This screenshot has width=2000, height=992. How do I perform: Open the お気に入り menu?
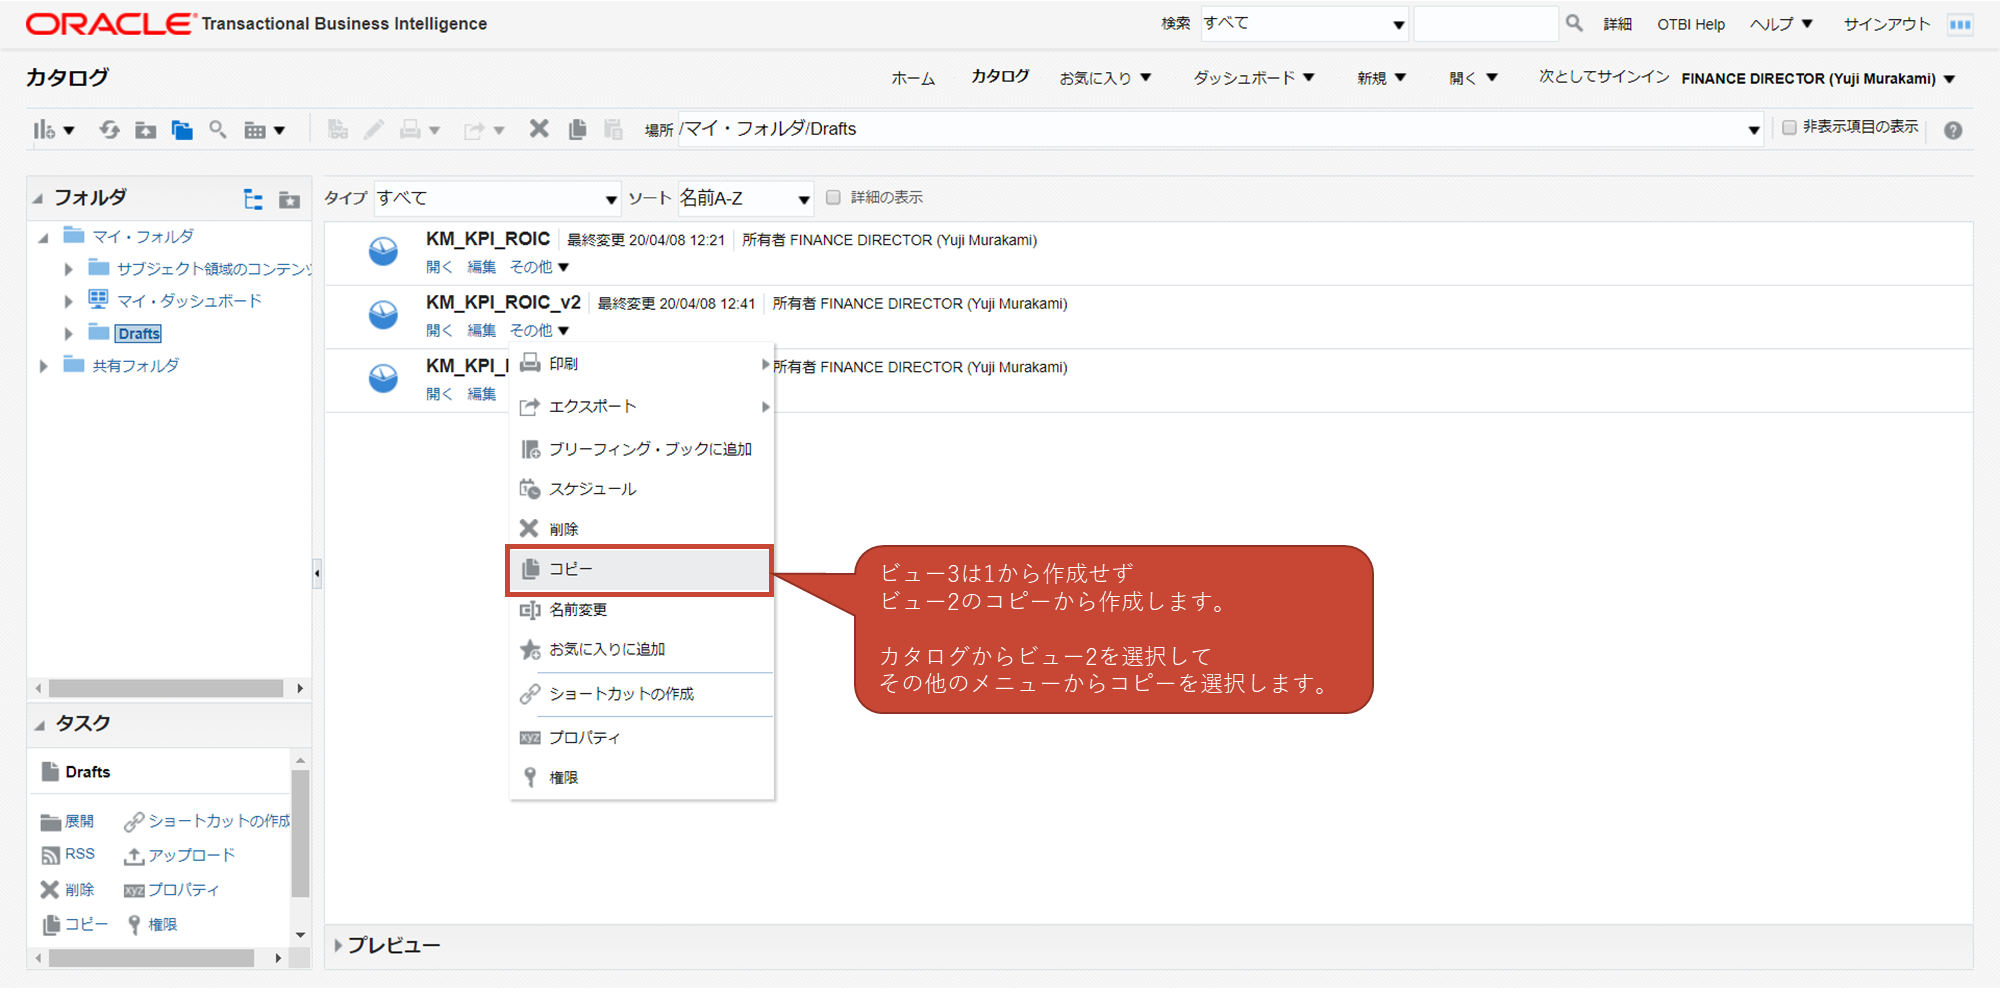click(1105, 78)
